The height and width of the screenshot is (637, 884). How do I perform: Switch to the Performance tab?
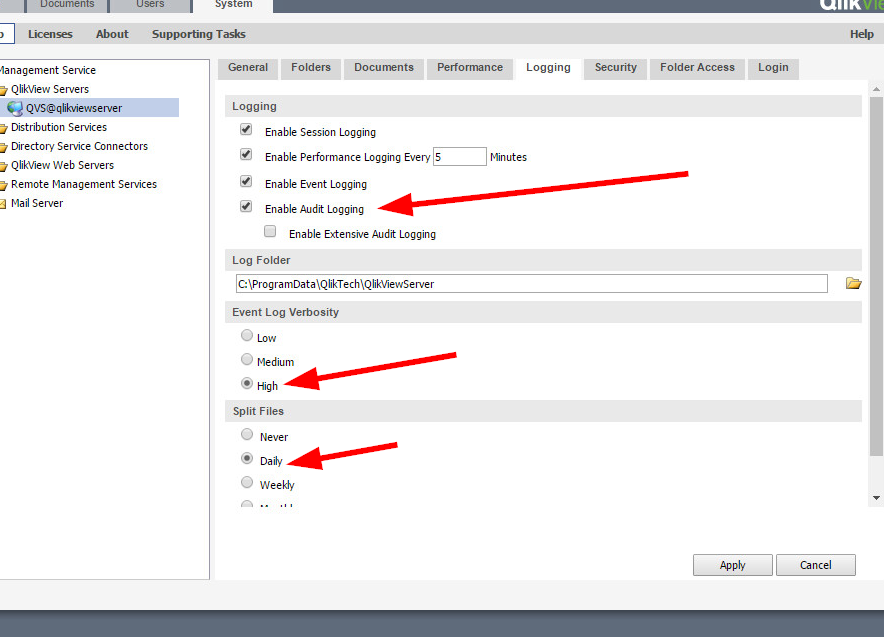point(470,68)
